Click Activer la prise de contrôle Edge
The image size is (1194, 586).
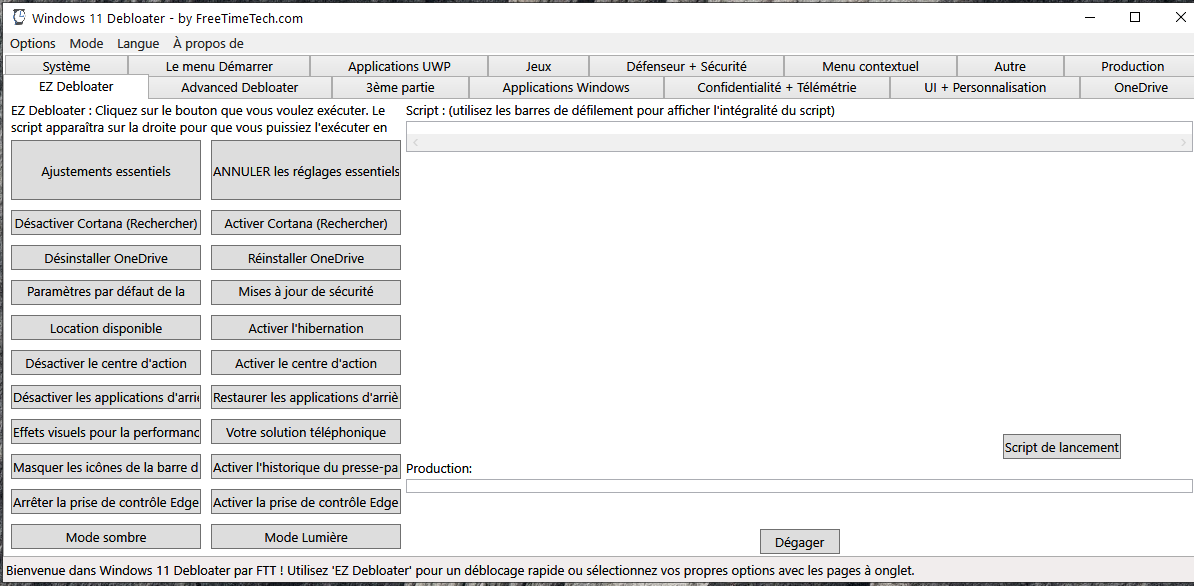pos(306,502)
